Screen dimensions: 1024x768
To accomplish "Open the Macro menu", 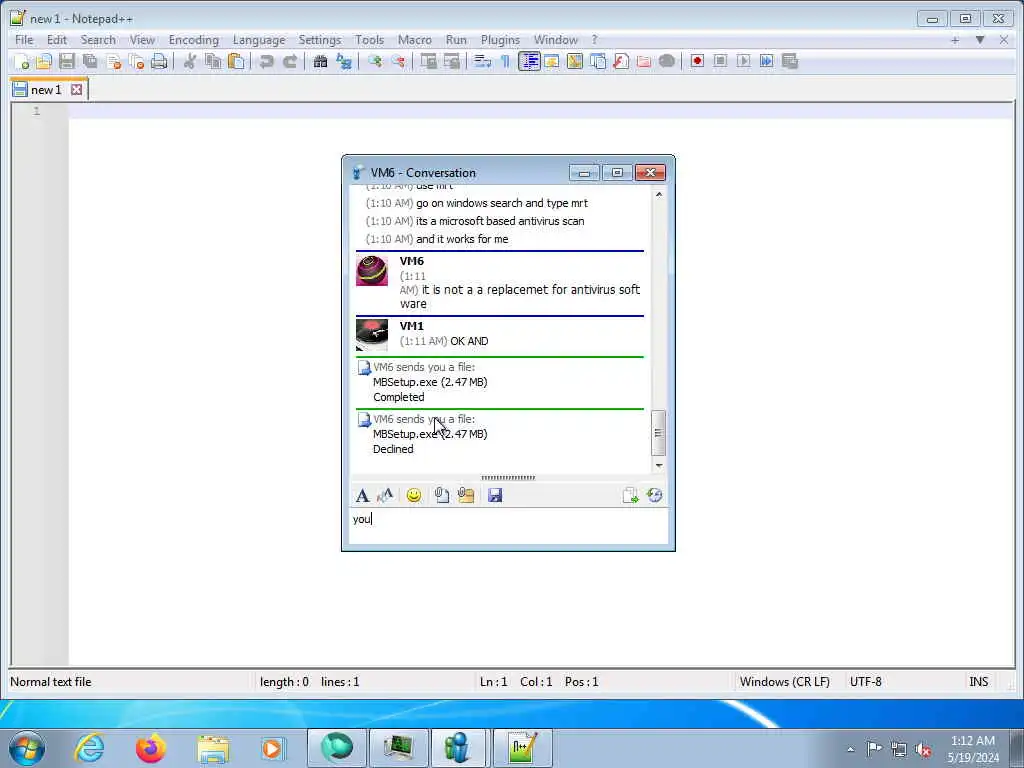I will click(415, 40).
